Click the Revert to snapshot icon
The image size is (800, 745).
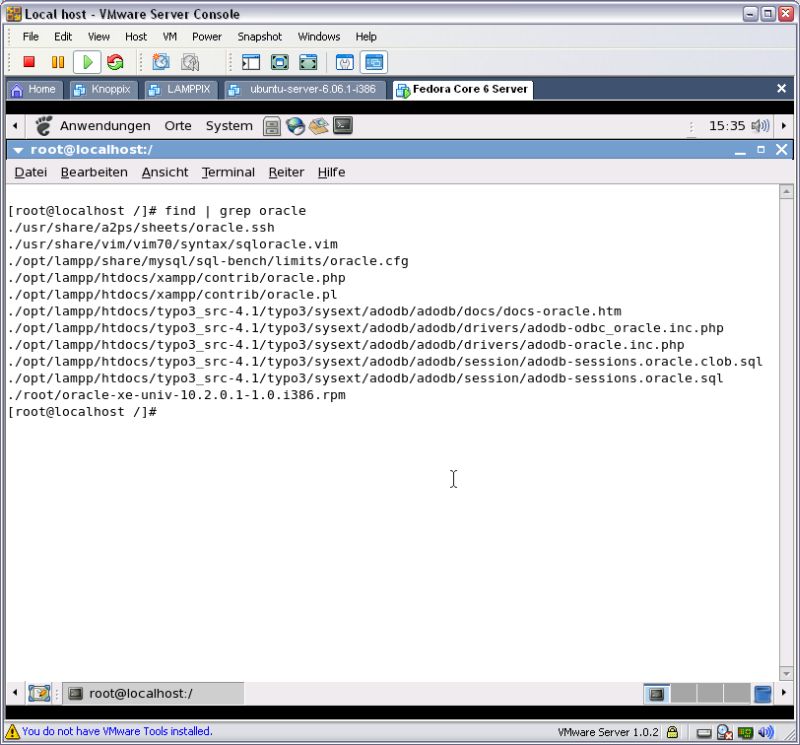(x=190, y=62)
